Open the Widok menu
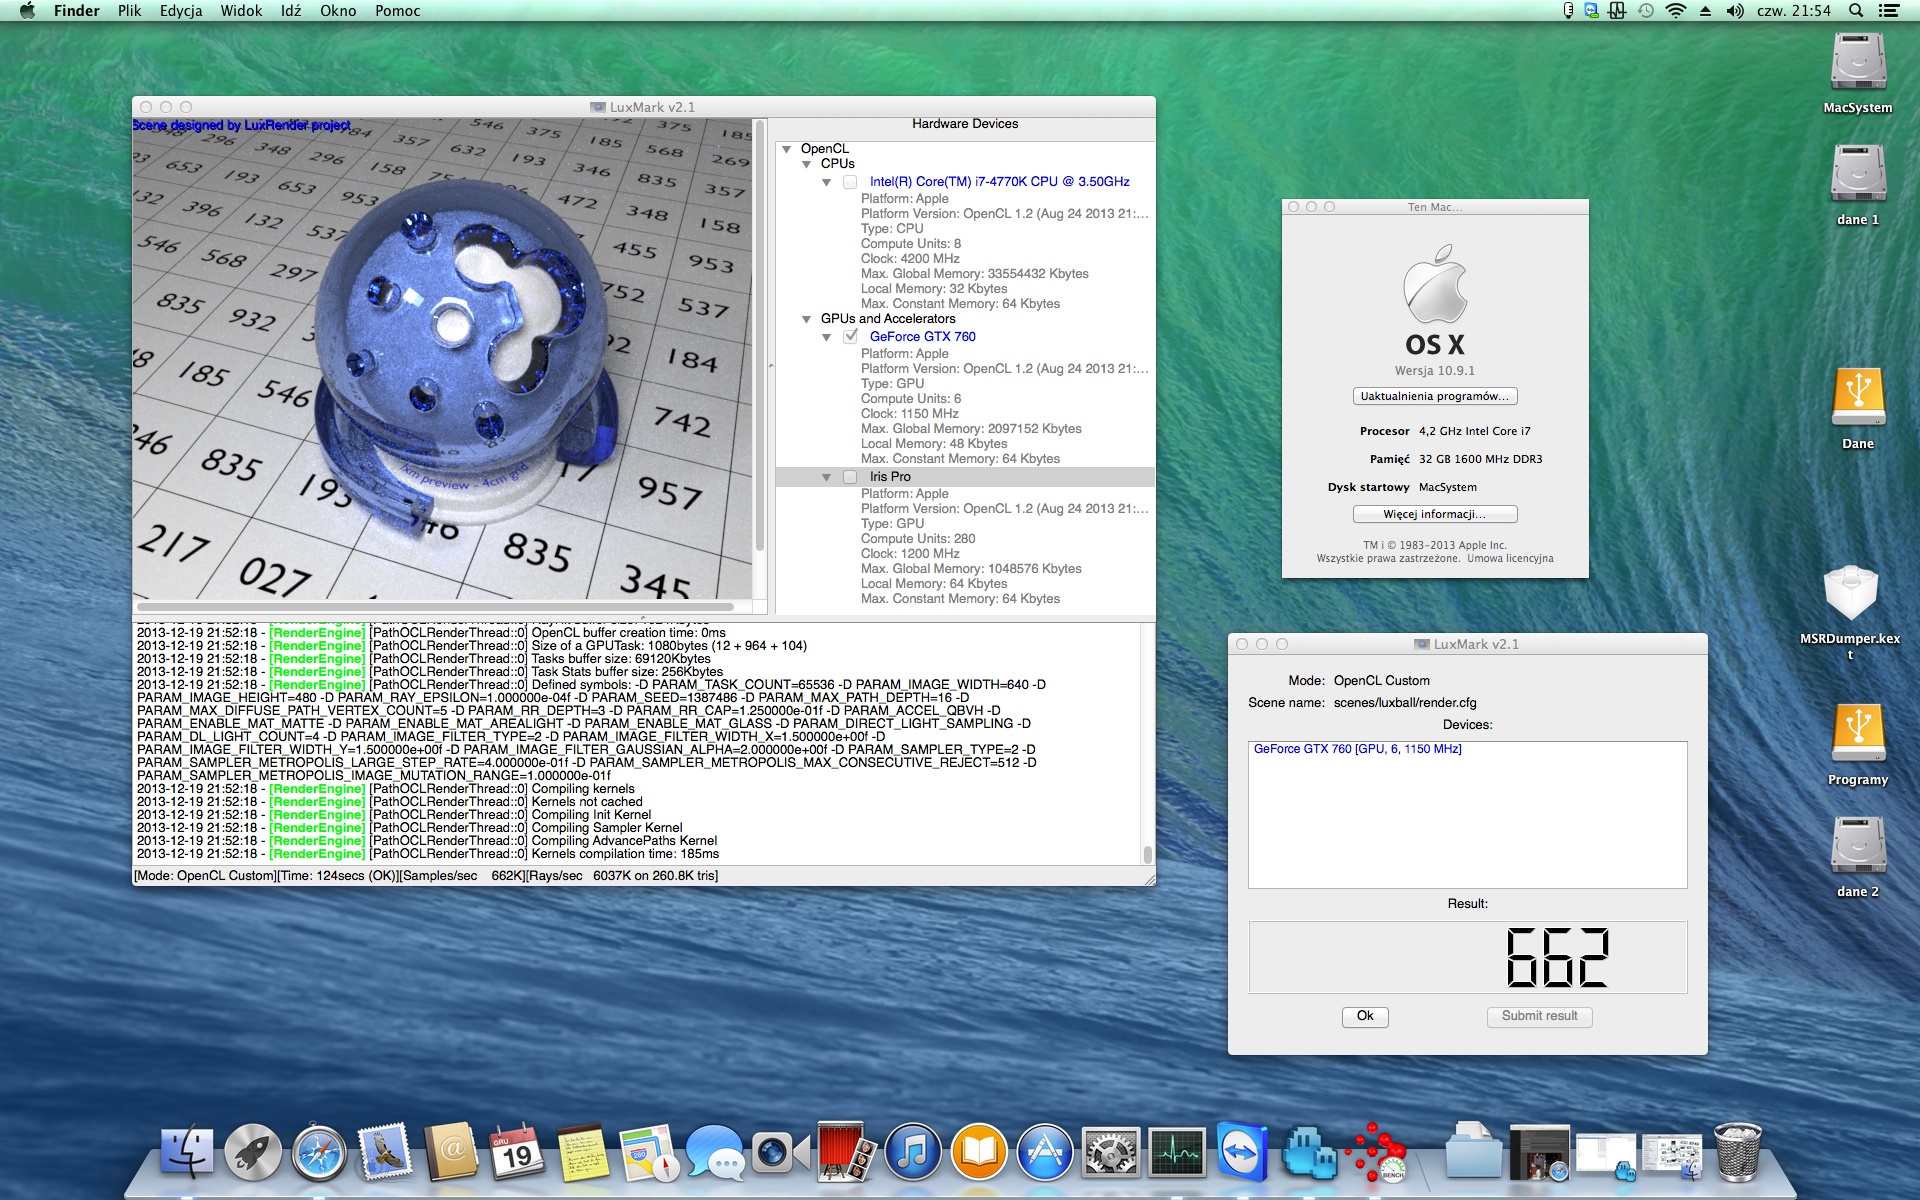 pyautogui.click(x=241, y=11)
